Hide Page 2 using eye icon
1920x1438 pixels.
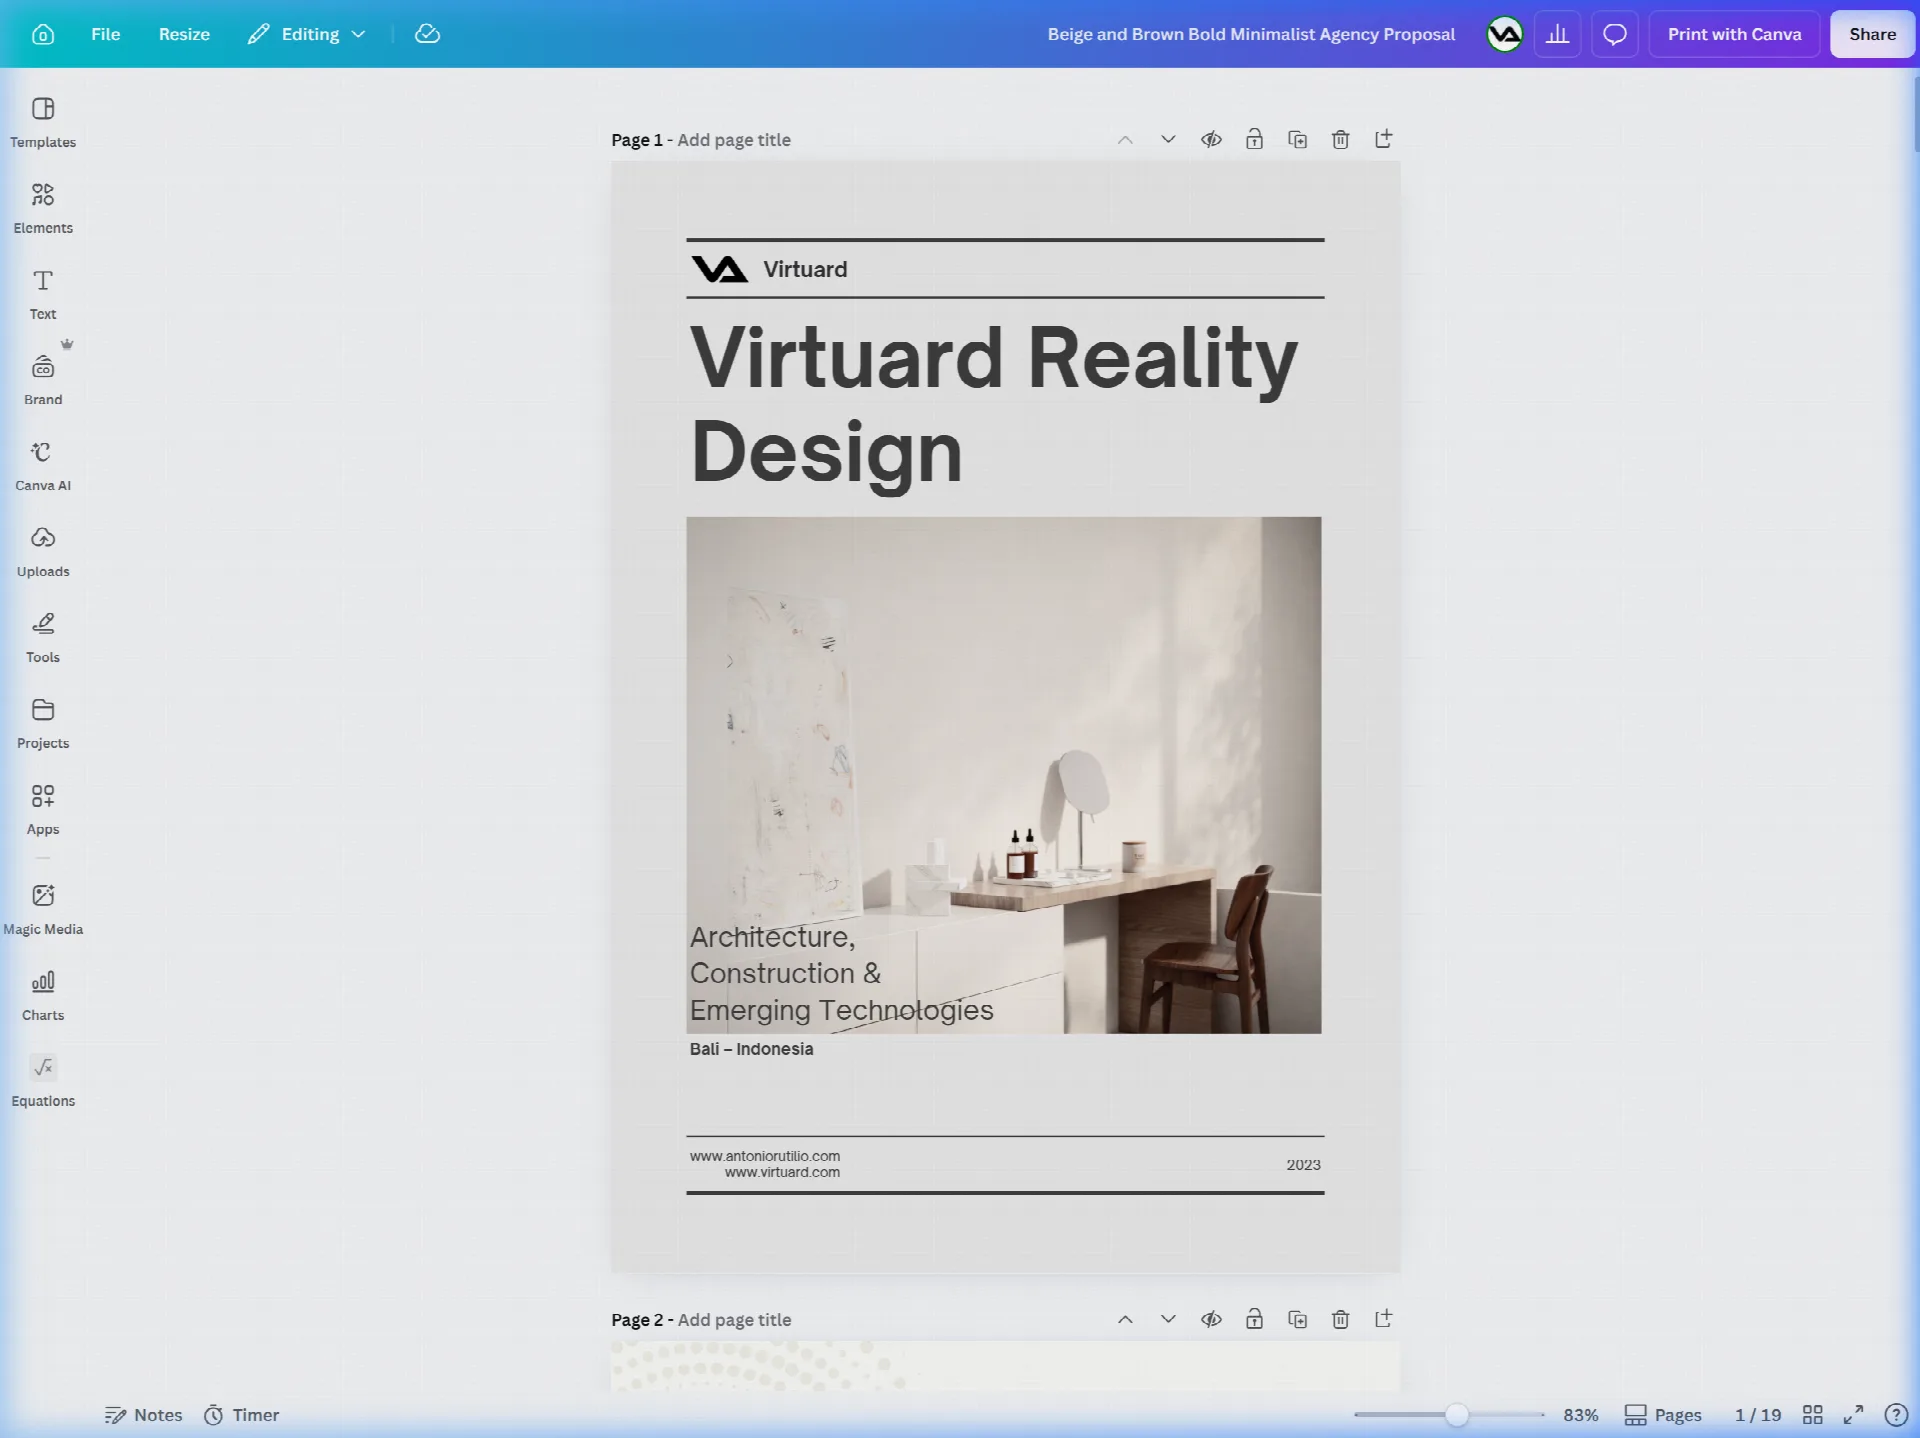(1212, 1320)
